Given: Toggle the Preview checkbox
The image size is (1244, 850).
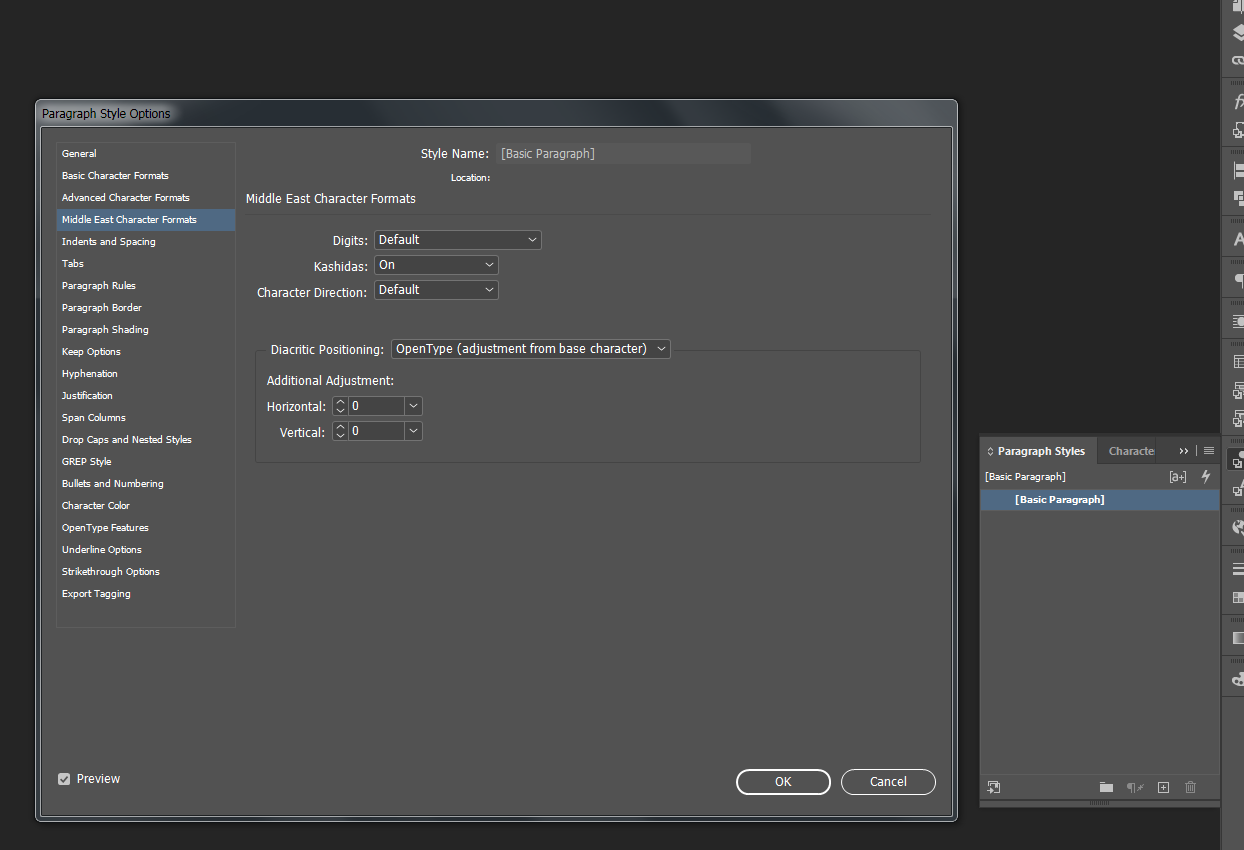Looking at the screenshot, I should click(x=64, y=779).
